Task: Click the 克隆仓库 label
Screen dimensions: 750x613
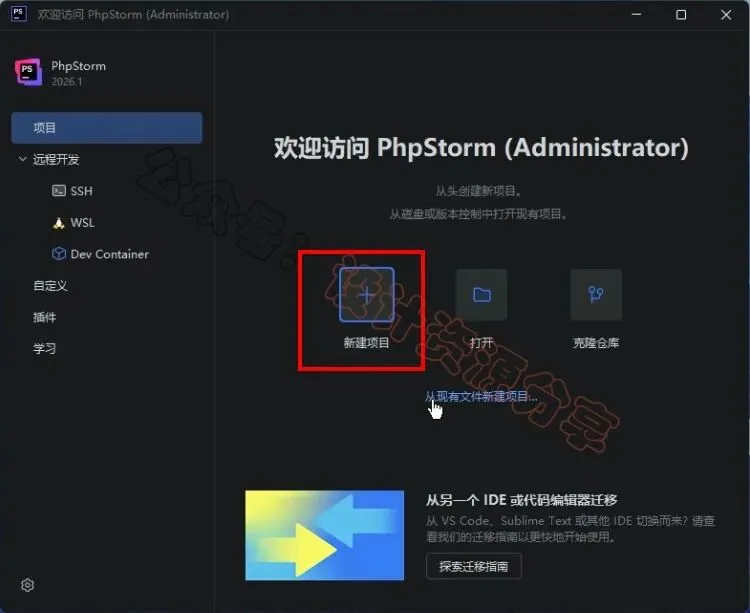Action: (x=596, y=342)
